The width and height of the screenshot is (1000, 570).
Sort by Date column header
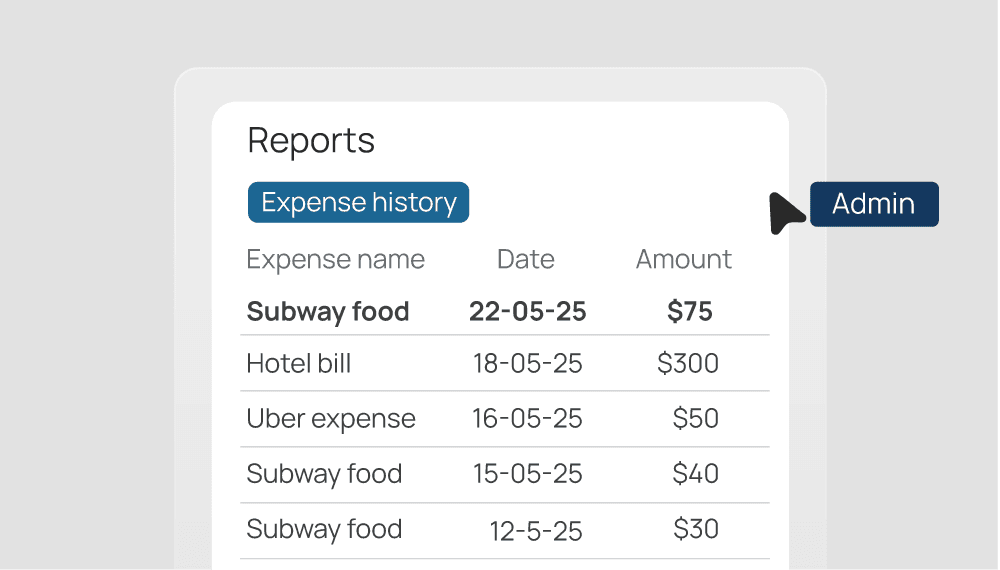coord(526,260)
